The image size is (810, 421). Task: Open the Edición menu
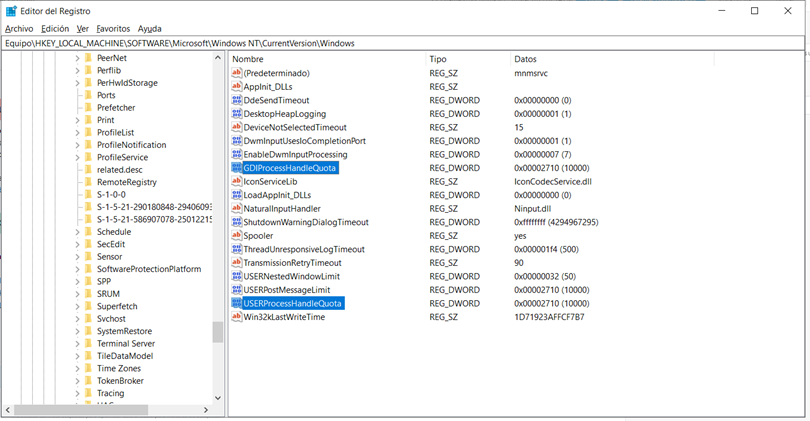point(55,29)
